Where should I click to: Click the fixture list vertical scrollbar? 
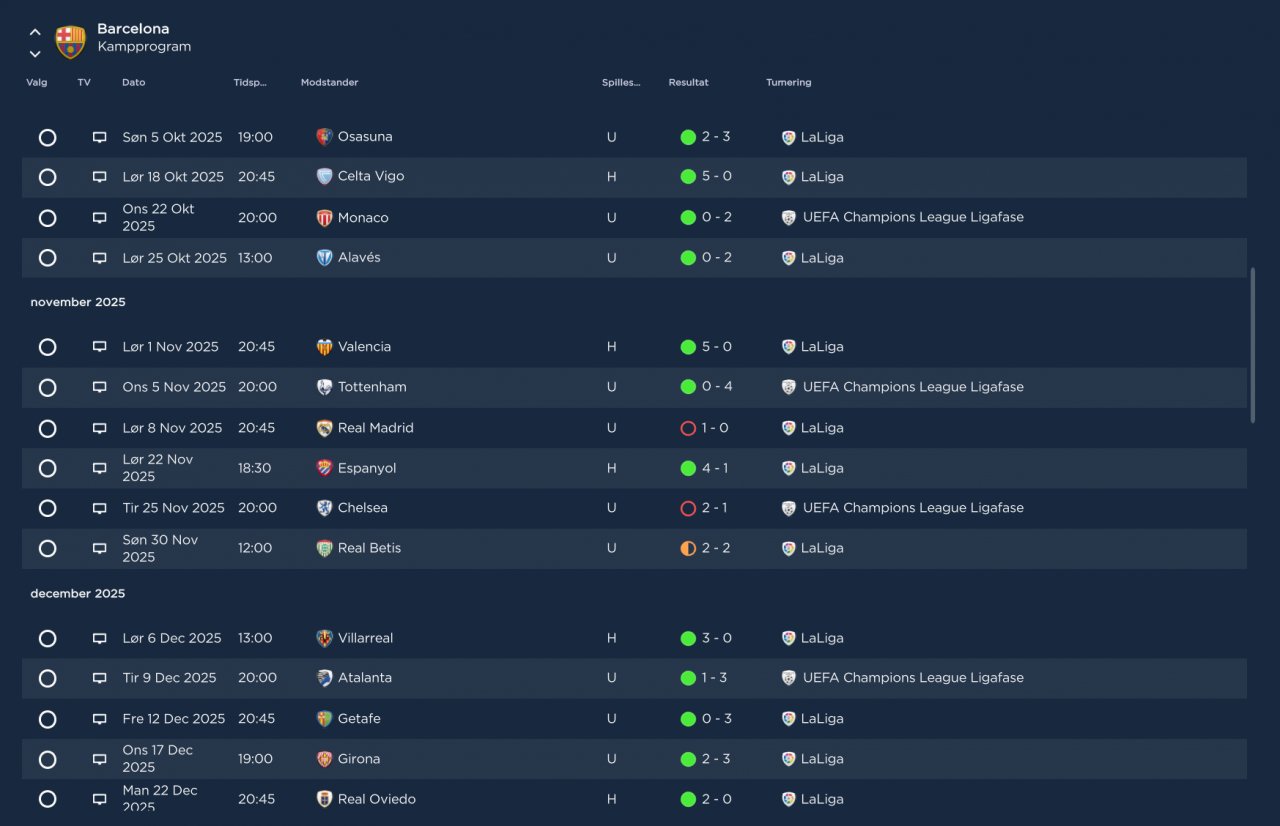[1252, 345]
